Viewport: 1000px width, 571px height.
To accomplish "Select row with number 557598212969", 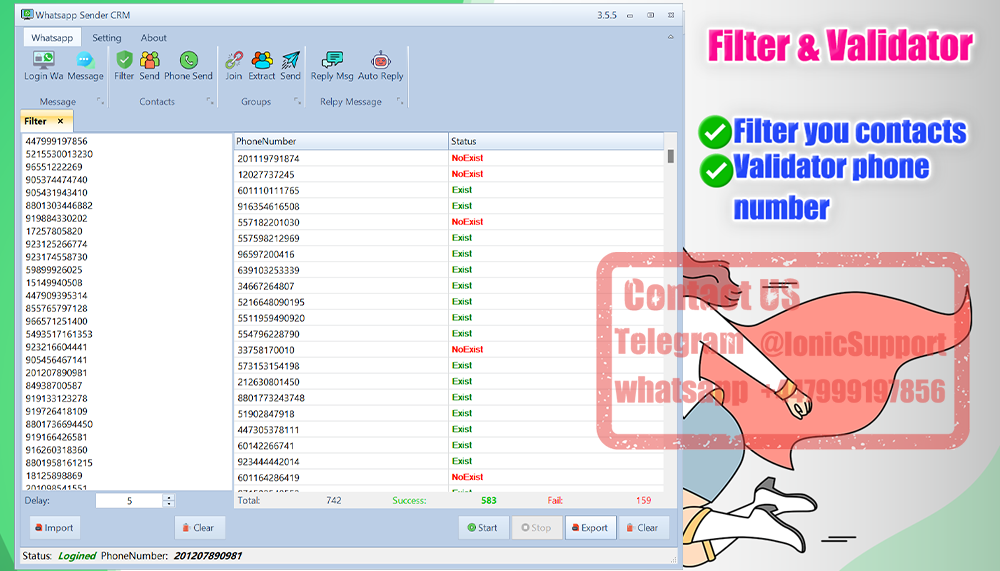I will pyautogui.click(x=449, y=238).
